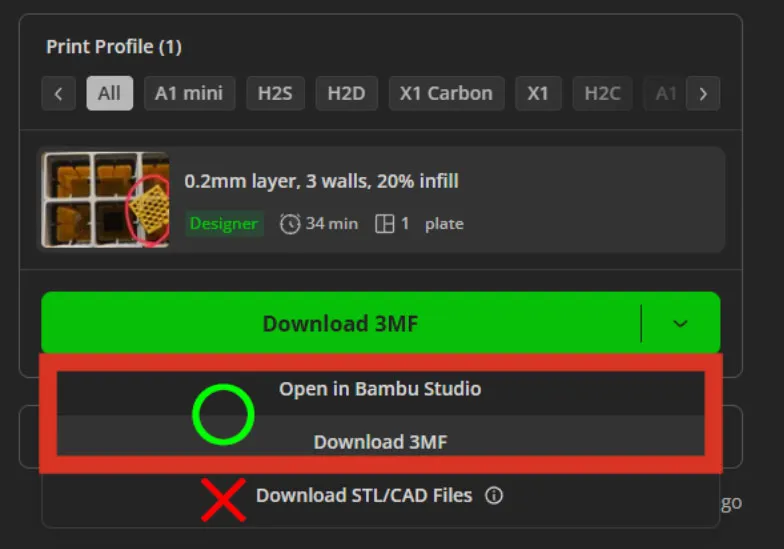Filter profiles by A1 mini
The width and height of the screenshot is (784, 549).
pos(190,94)
